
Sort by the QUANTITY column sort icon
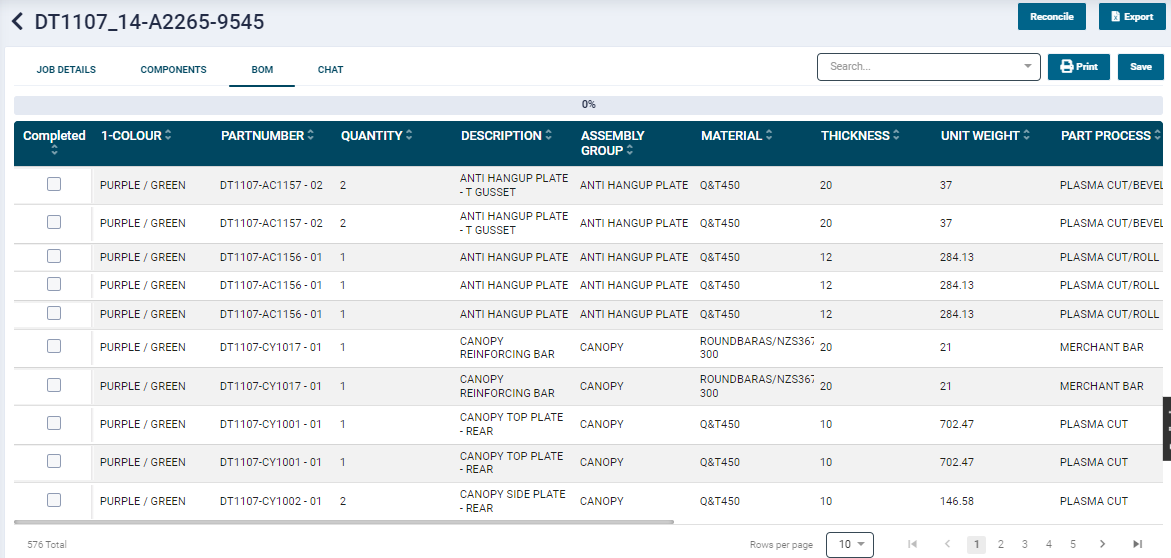(409, 136)
